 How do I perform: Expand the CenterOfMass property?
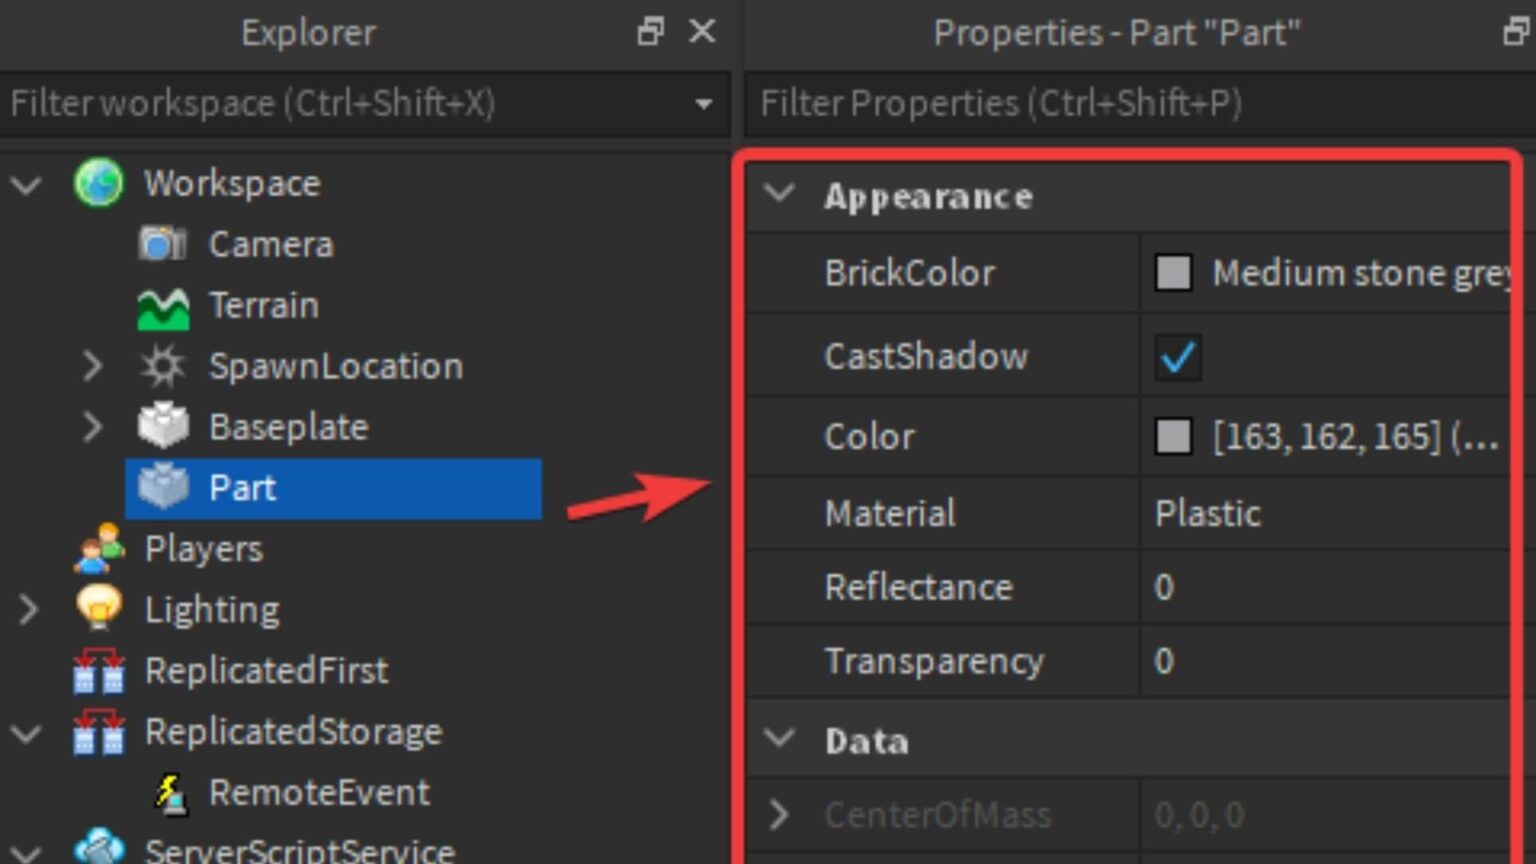click(x=779, y=814)
